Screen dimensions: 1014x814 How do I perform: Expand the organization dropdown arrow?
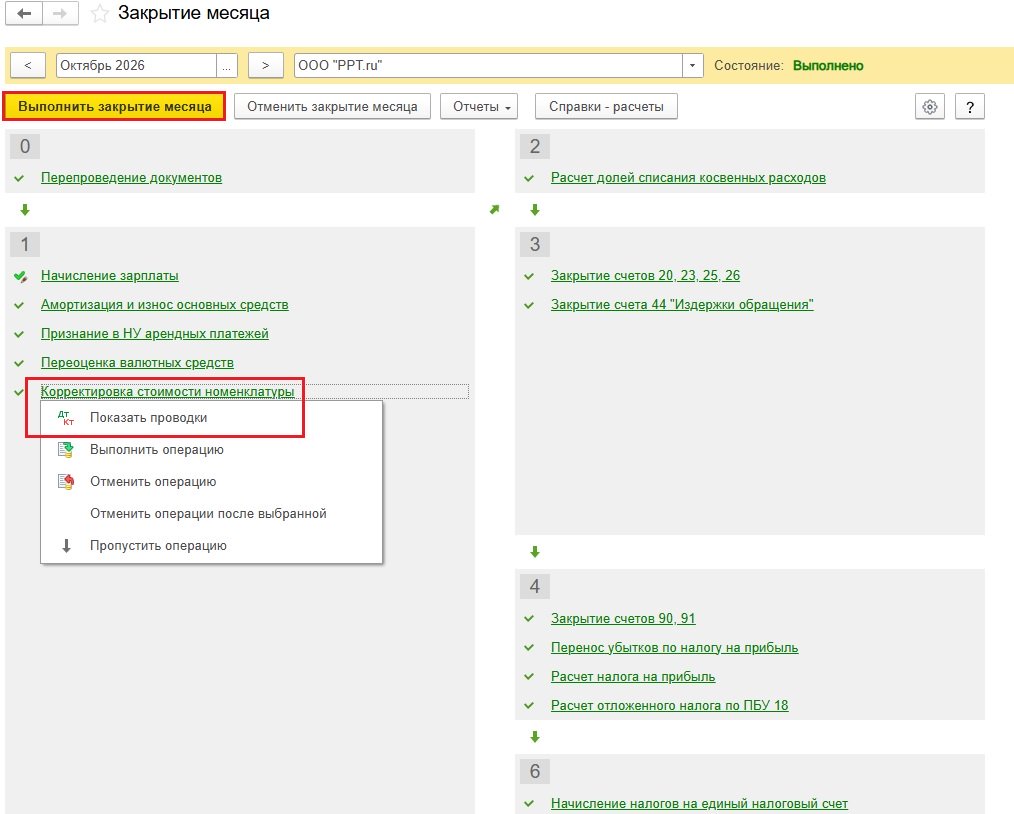[x=693, y=65]
